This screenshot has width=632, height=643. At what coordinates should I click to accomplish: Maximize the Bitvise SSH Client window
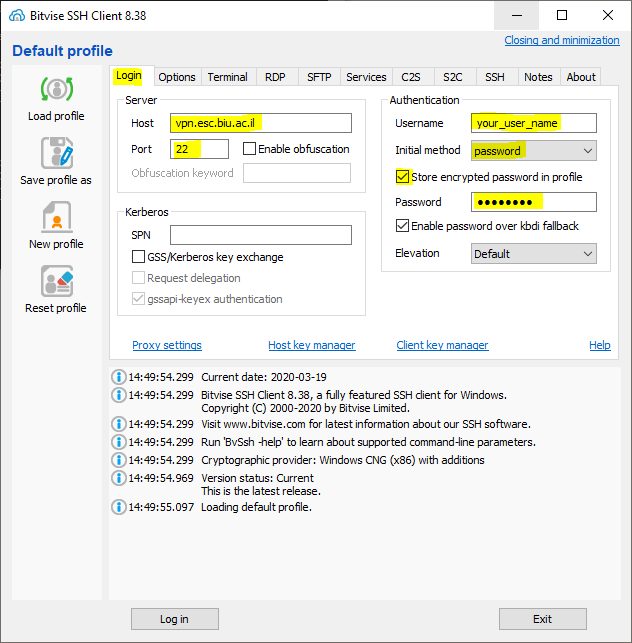click(562, 16)
